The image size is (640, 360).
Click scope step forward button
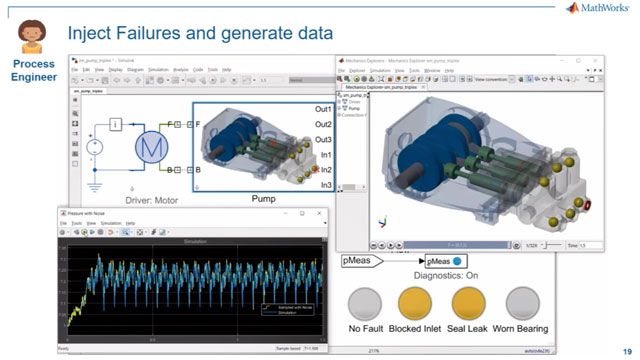point(92,232)
